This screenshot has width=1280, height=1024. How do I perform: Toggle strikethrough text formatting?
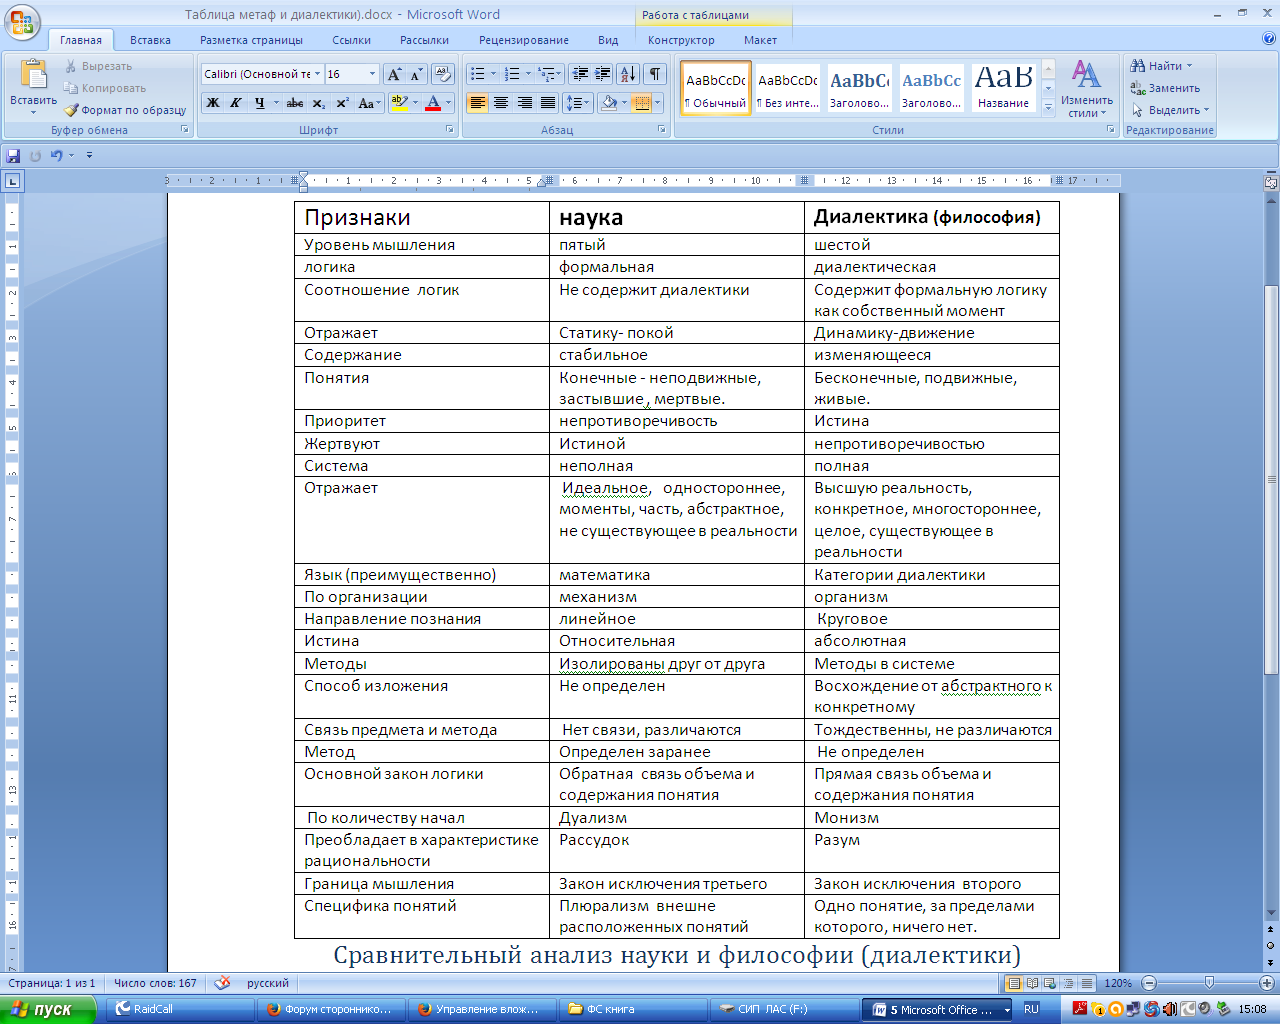click(294, 103)
